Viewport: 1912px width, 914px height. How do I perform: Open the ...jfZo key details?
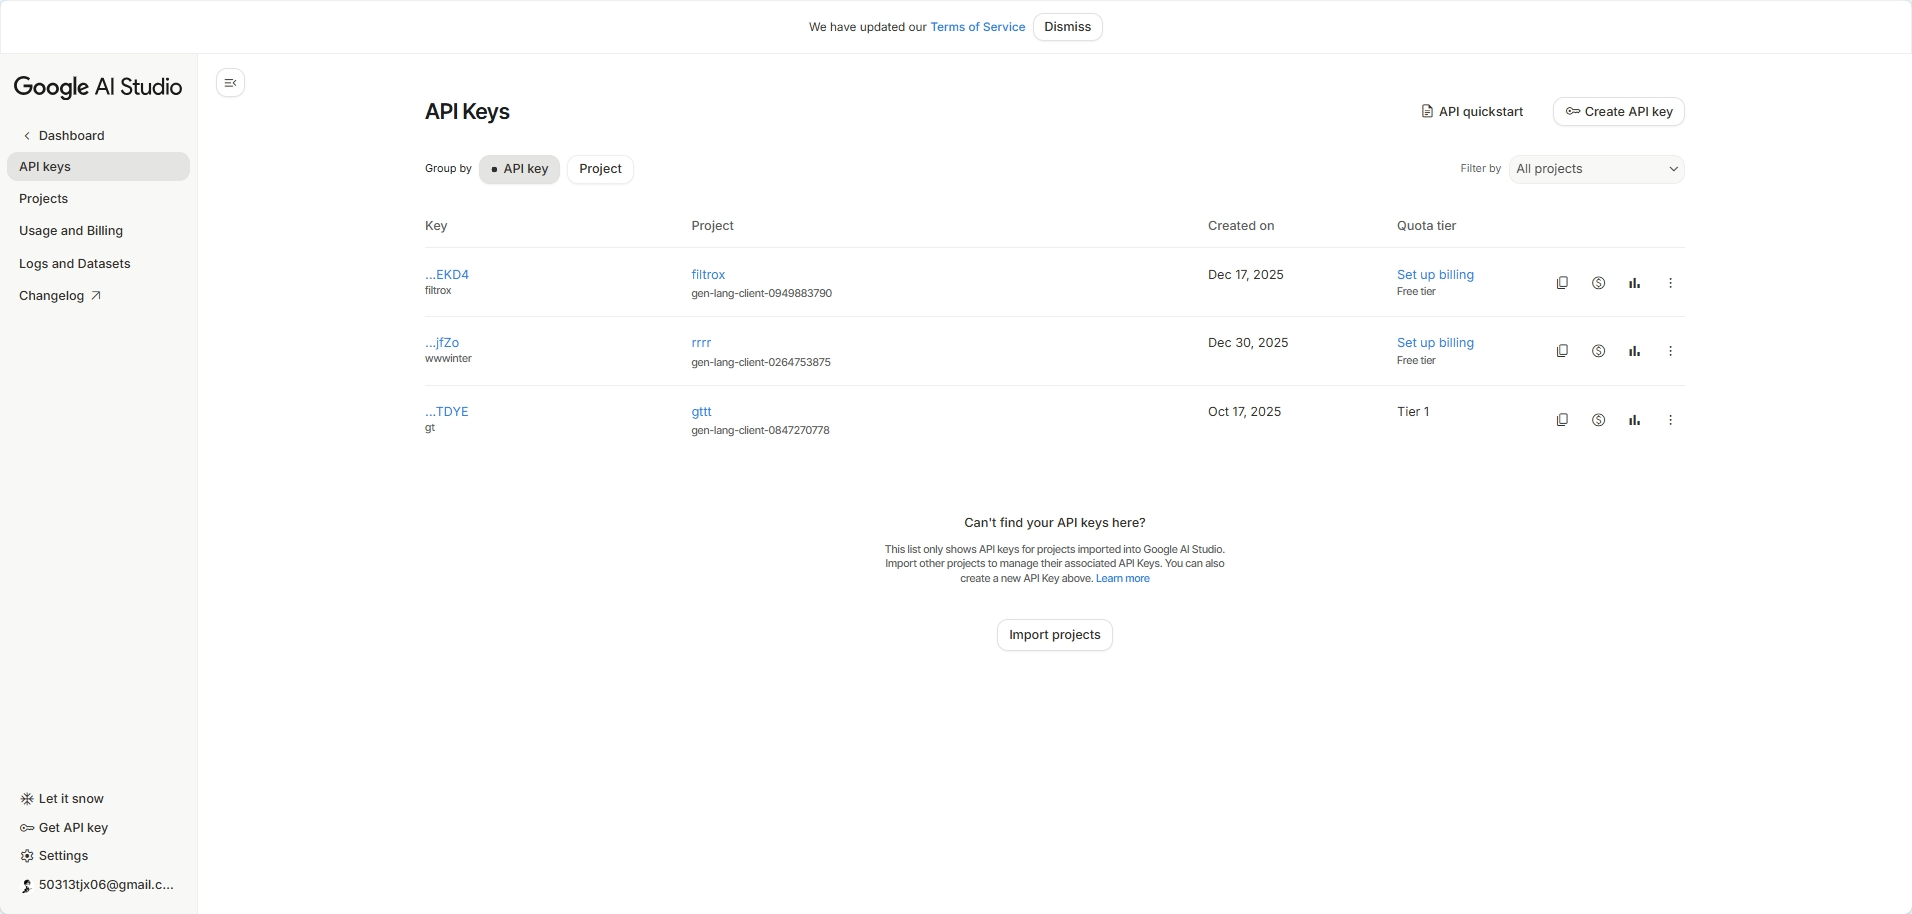(x=442, y=343)
